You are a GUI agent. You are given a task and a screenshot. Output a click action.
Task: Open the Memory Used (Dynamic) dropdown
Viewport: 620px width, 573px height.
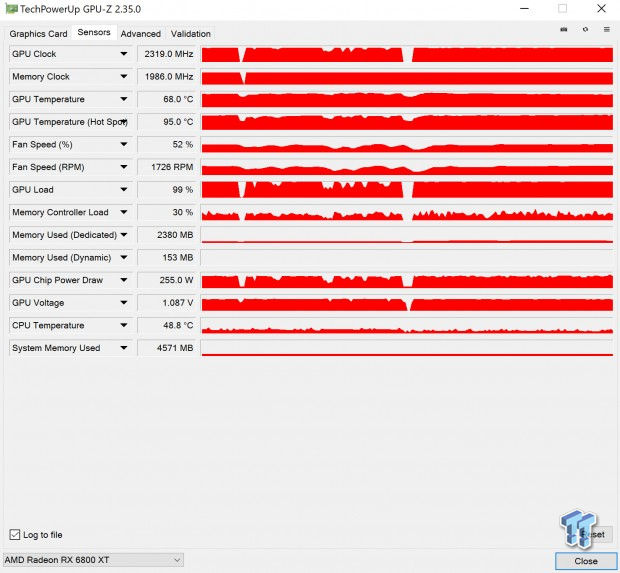[124, 257]
